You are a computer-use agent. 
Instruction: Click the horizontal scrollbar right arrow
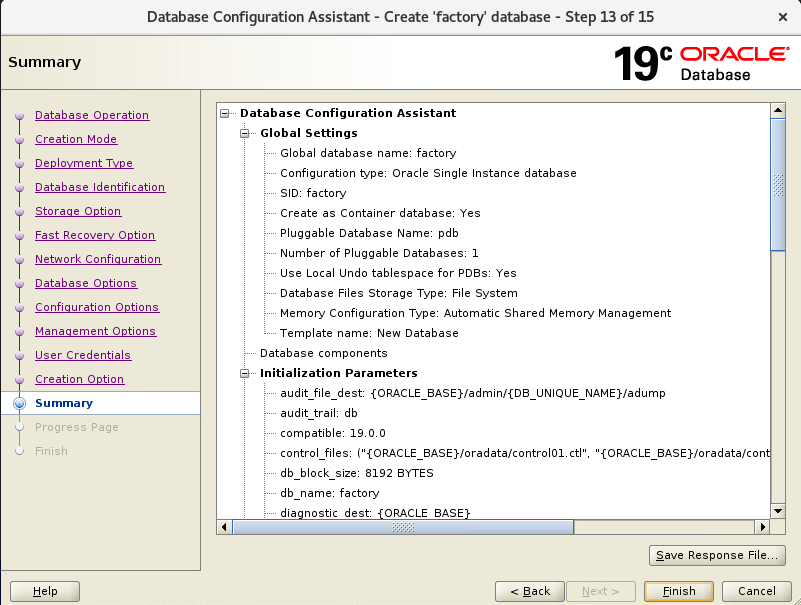pyautogui.click(x=762, y=527)
